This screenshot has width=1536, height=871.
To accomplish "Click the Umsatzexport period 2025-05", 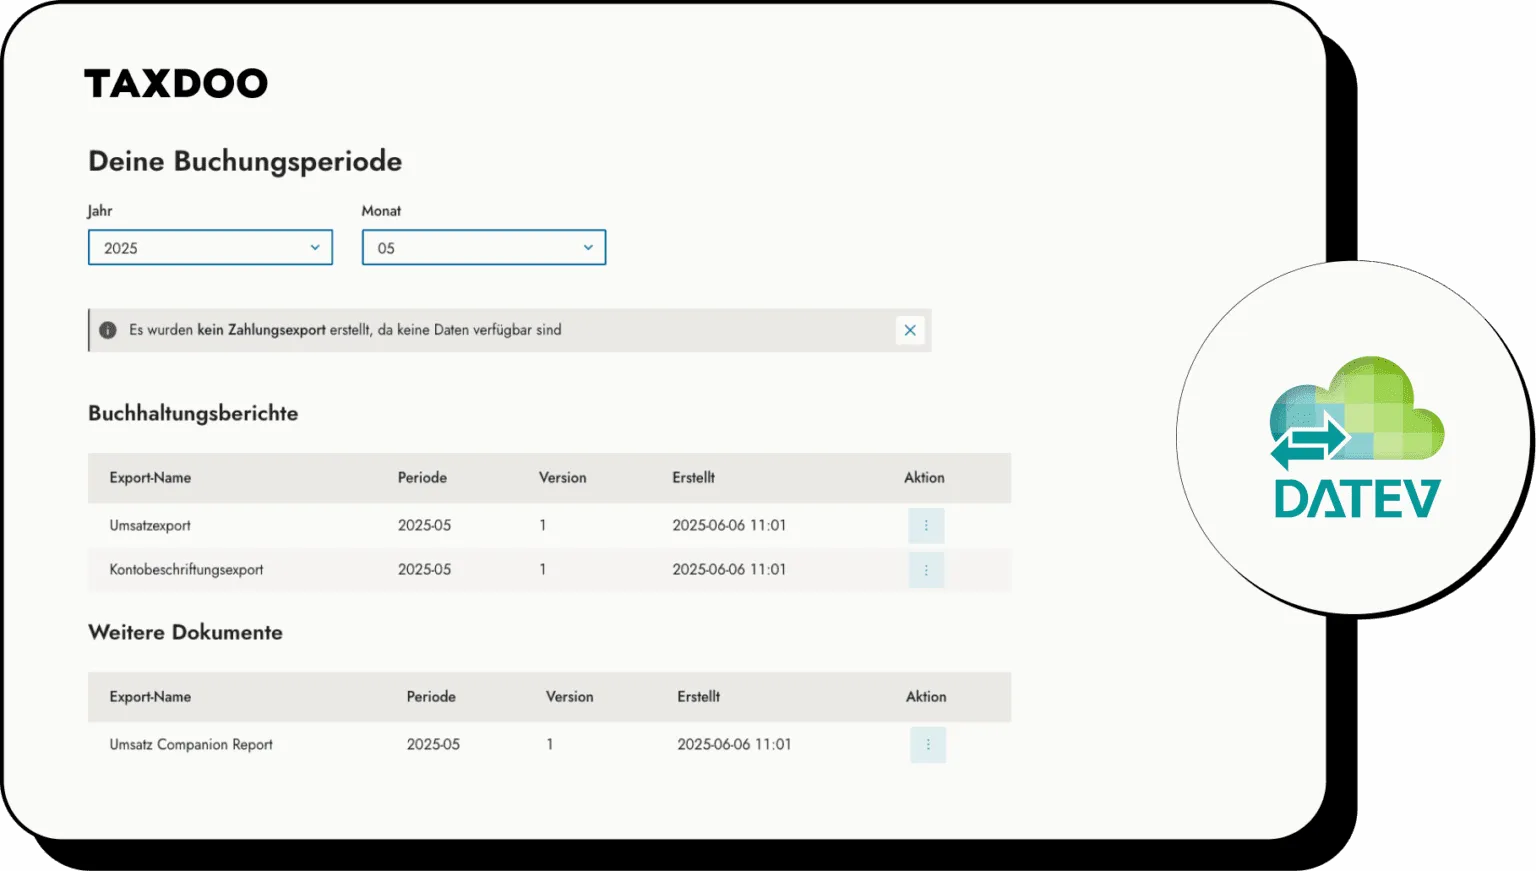I will pyautogui.click(x=425, y=525).
